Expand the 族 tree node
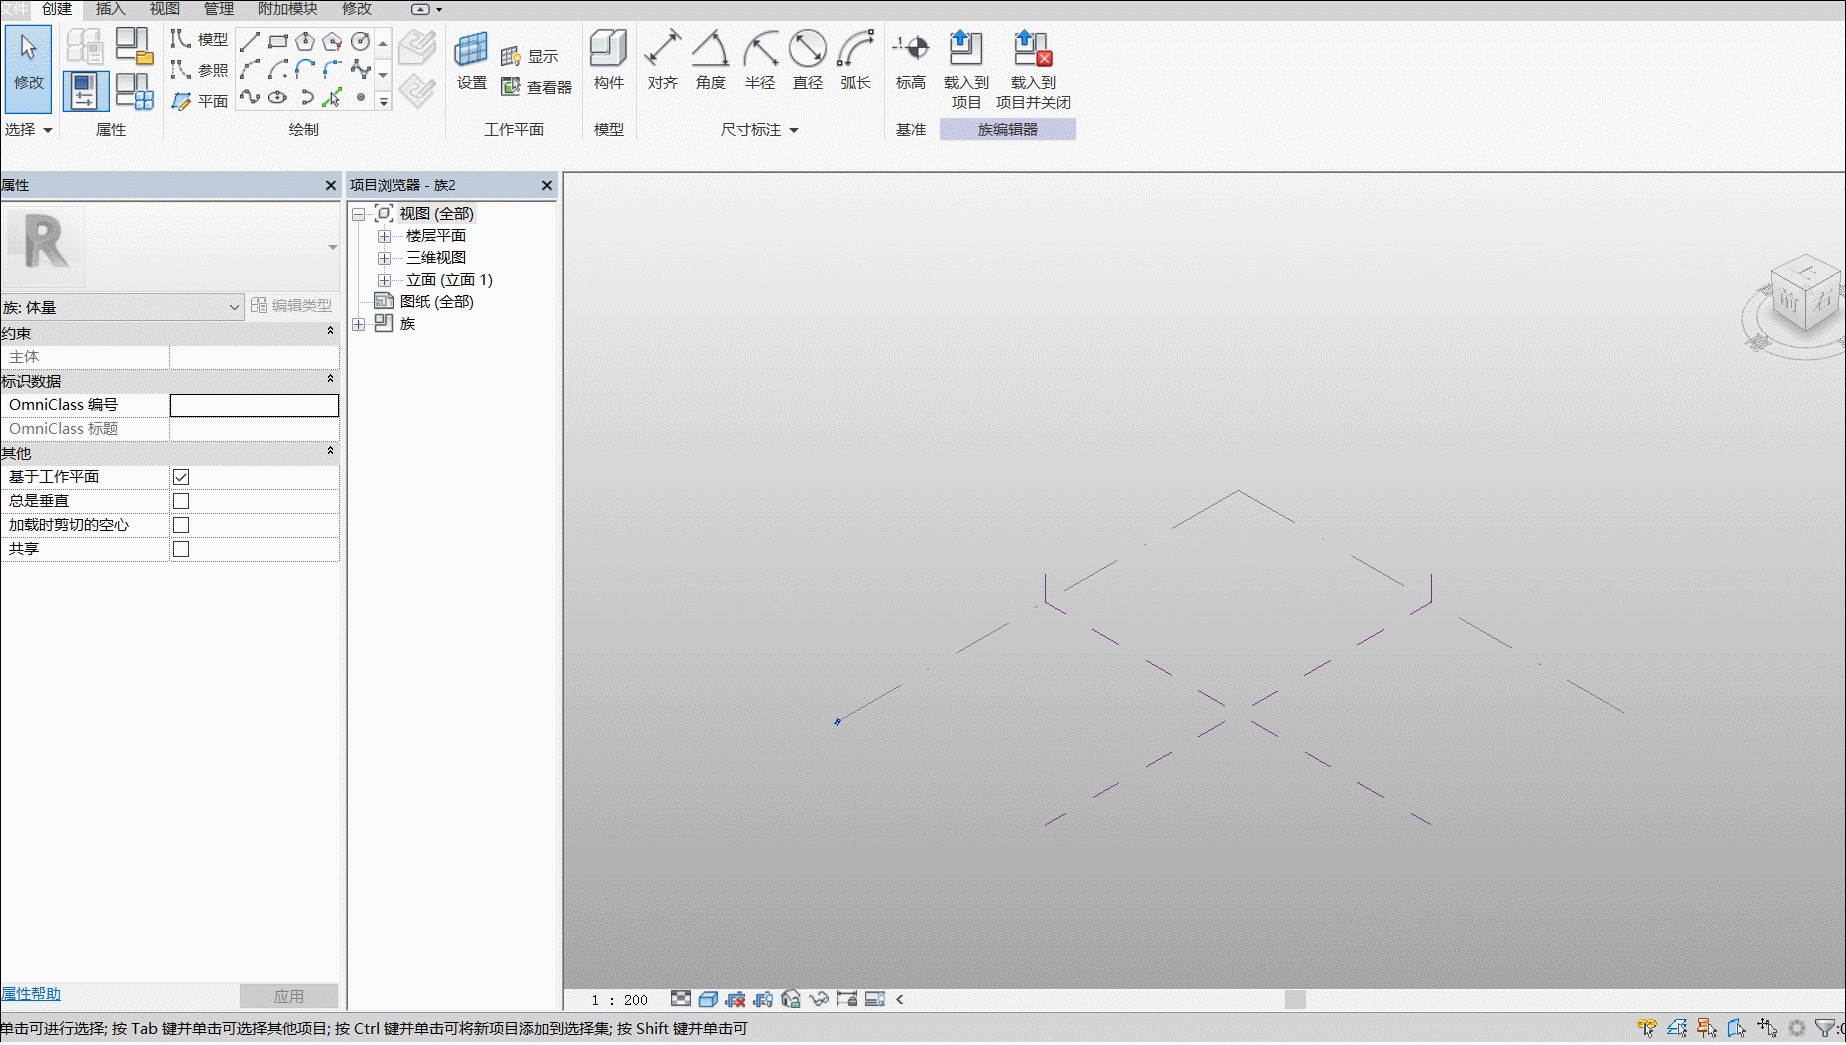The width and height of the screenshot is (1846, 1045). 359,324
